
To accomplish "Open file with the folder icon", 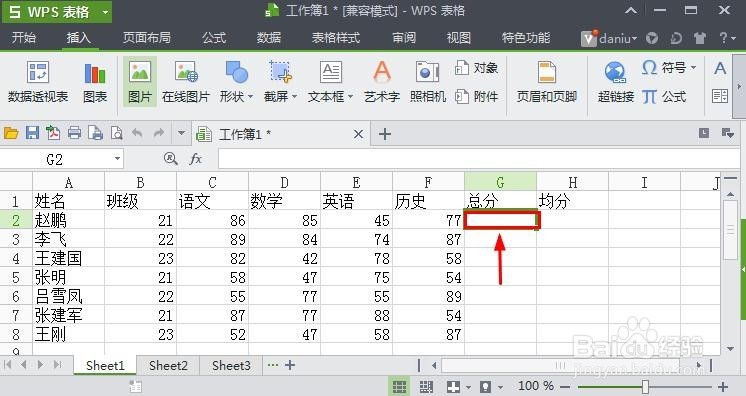I will click(x=11, y=133).
